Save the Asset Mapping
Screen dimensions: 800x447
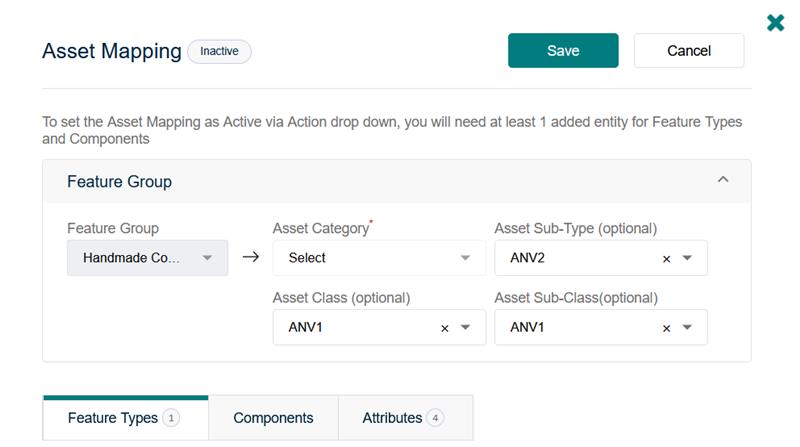(x=563, y=51)
